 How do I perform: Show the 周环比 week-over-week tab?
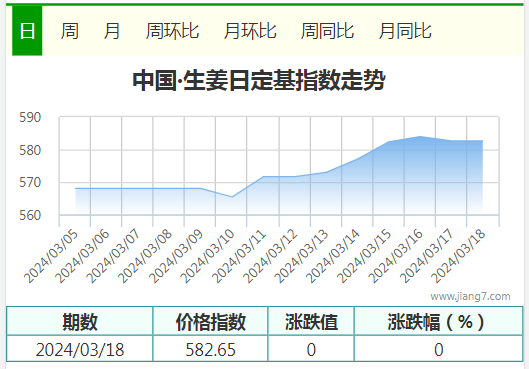[x=172, y=31]
